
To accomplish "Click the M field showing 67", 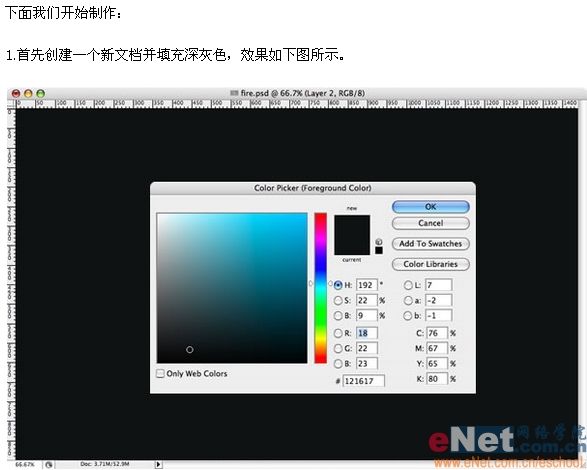I will pyautogui.click(x=437, y=348).
